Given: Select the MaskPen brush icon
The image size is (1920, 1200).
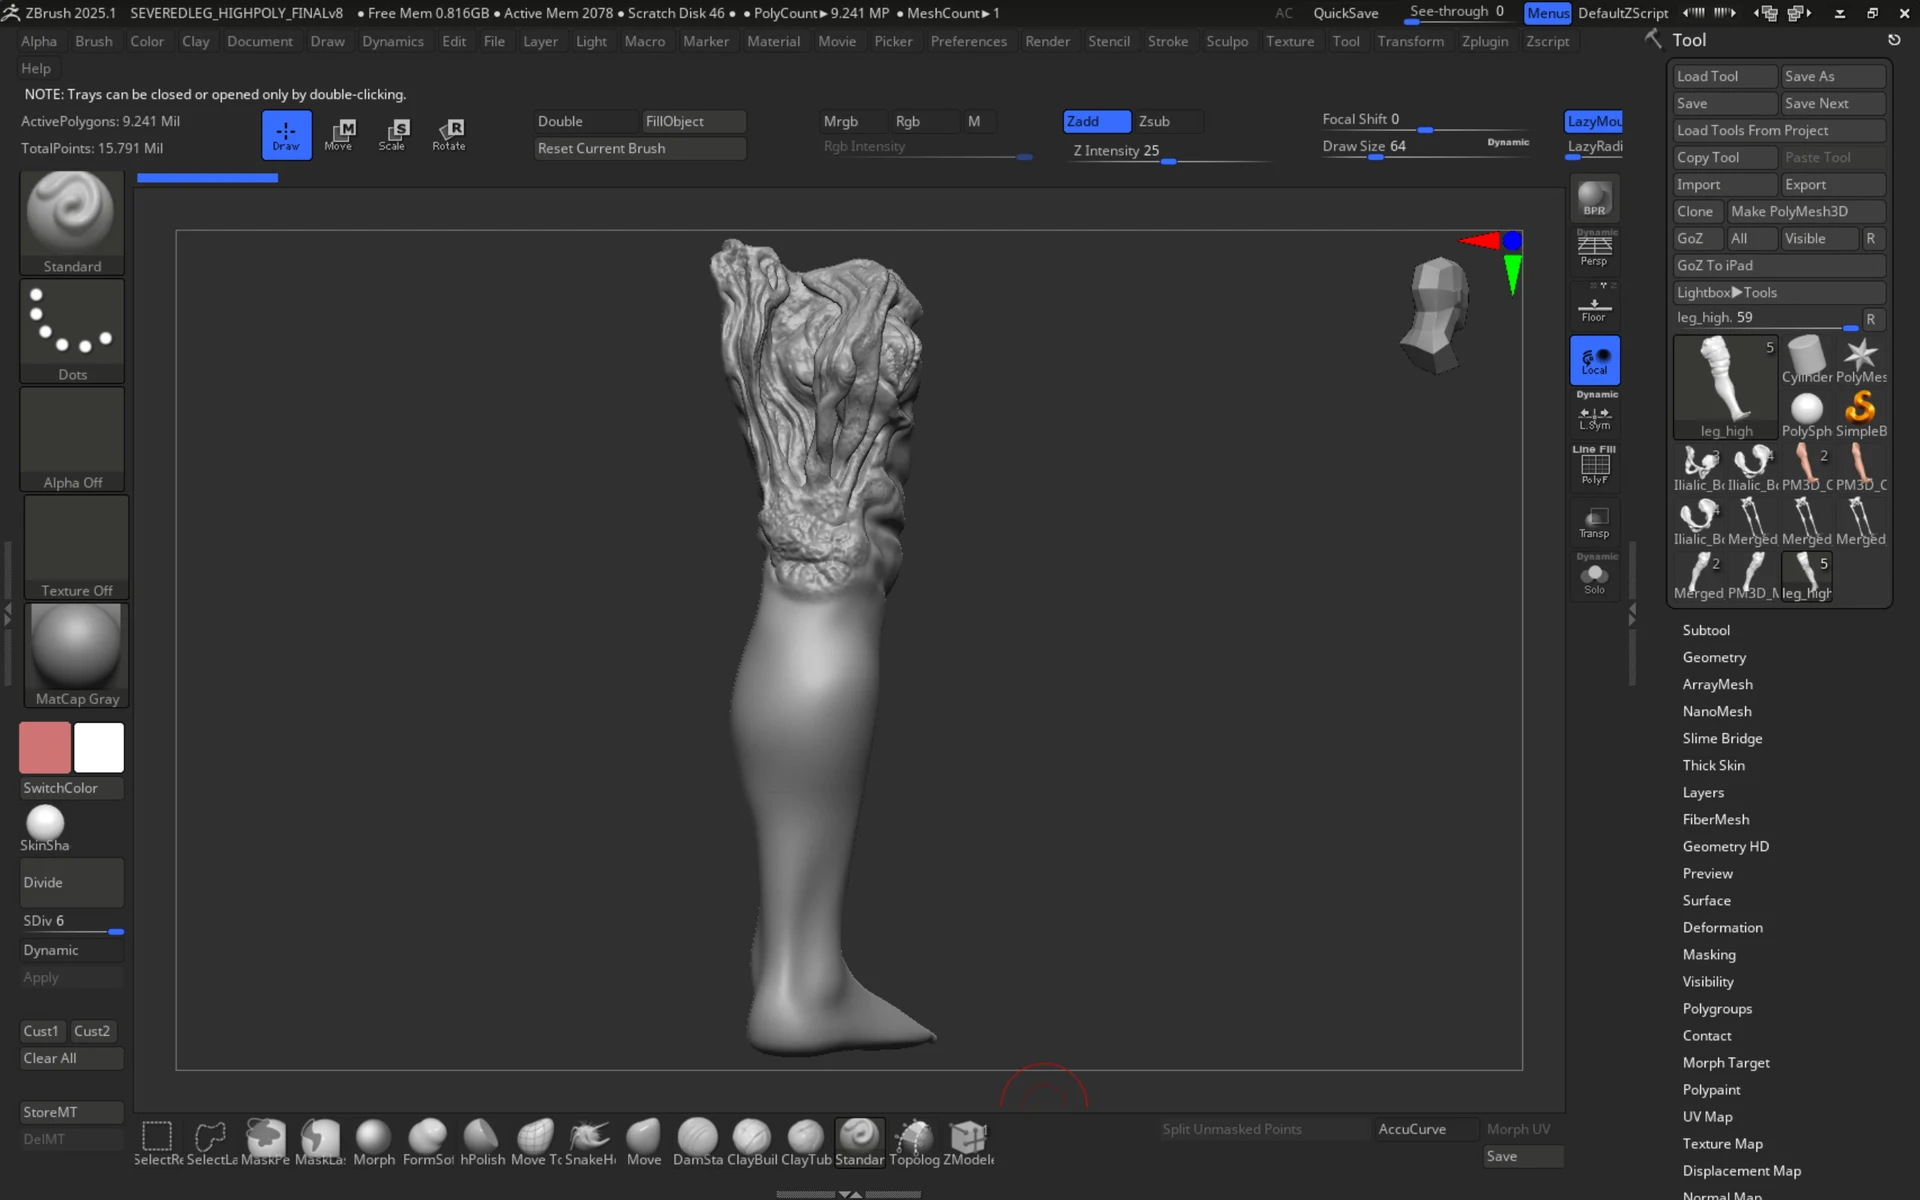Looking at the screenshot, I should pyautogui.click(x=266, y=1142).
